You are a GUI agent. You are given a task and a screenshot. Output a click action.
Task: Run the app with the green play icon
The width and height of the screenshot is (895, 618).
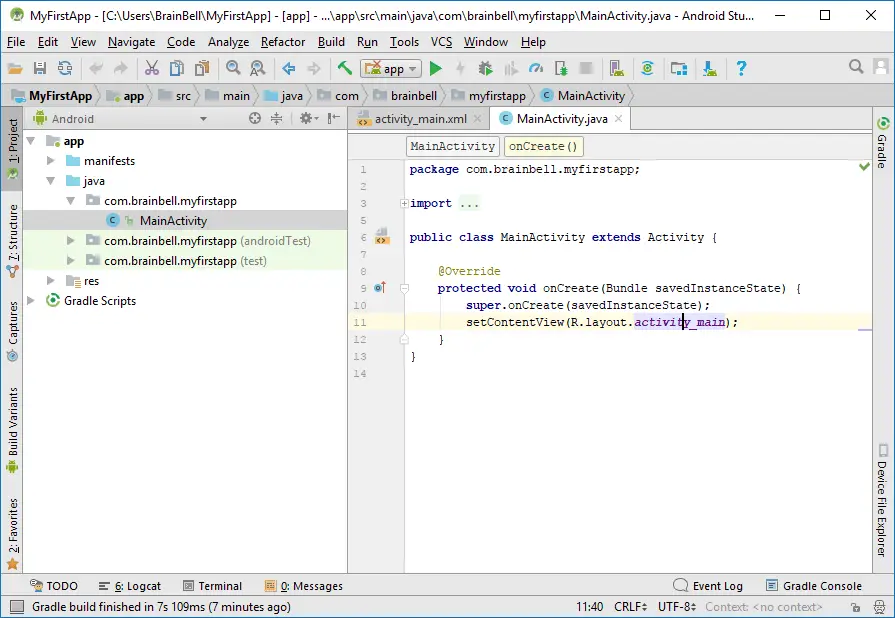pos(436,69)
